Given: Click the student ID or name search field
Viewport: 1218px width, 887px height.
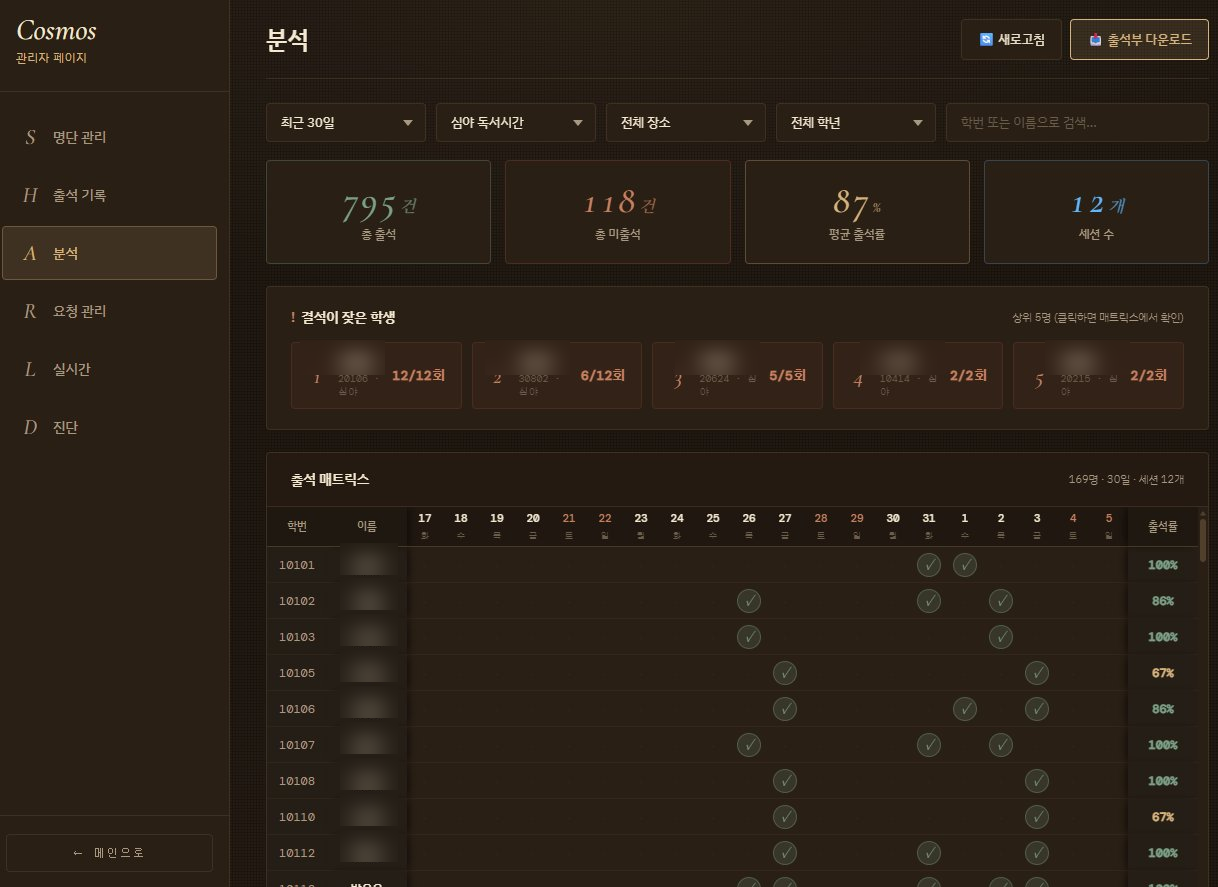Looking at the screenshot, I should point(1076,123).
